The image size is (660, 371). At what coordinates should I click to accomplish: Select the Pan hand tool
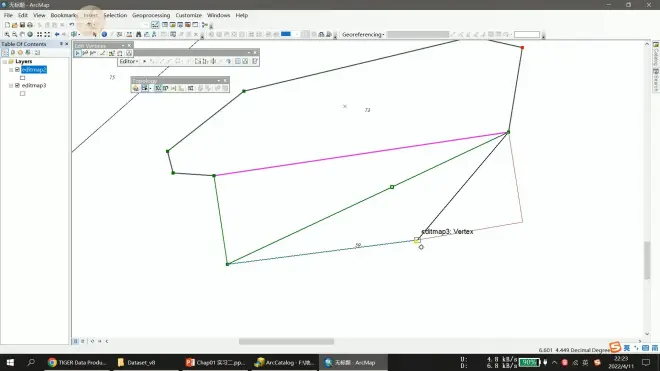22,35
